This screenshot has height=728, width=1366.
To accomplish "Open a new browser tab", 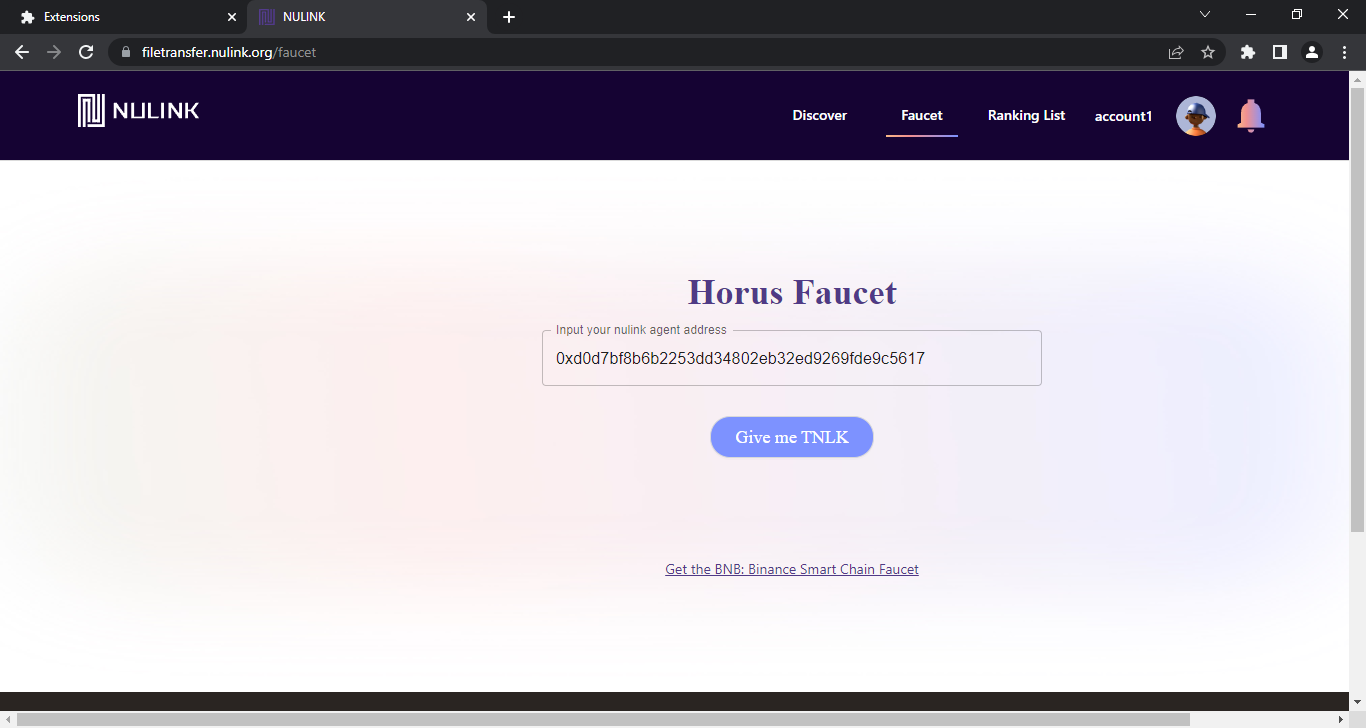I will [509, 17].
